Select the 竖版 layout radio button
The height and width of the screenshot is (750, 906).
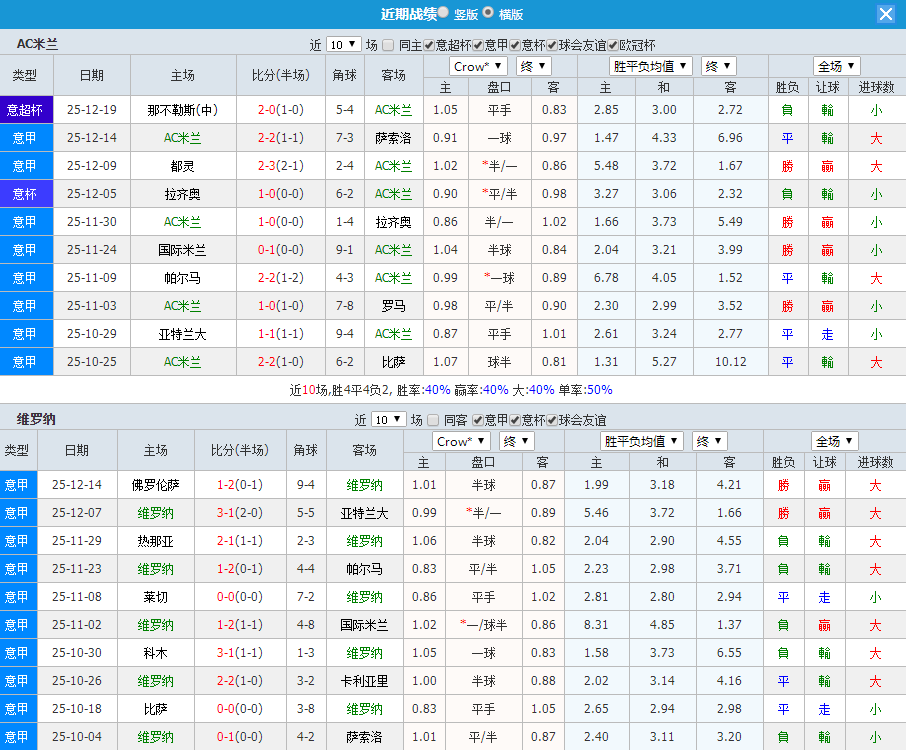point(441,14)
